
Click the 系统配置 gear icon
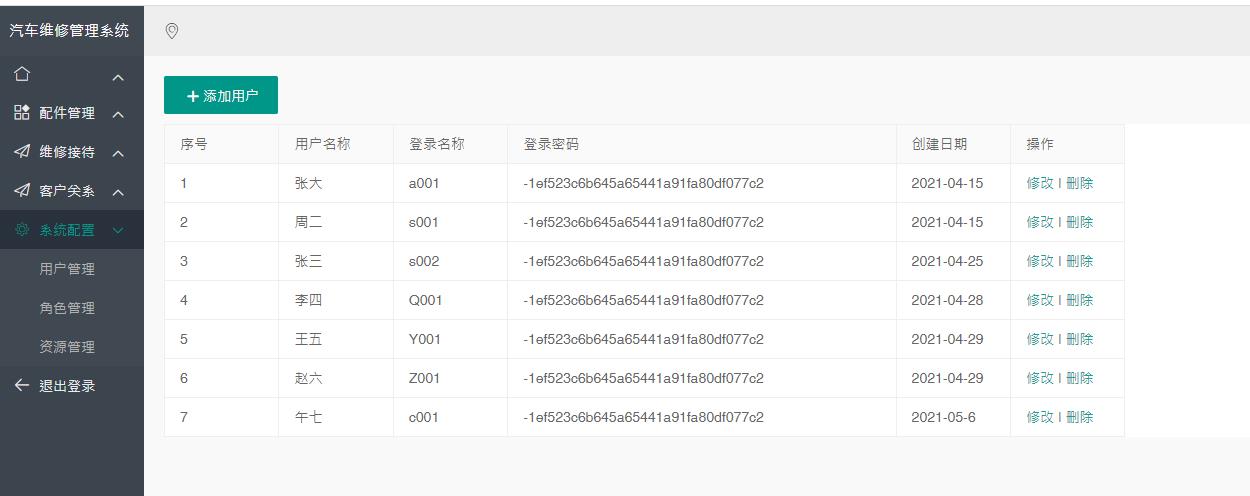pos(22,230)
